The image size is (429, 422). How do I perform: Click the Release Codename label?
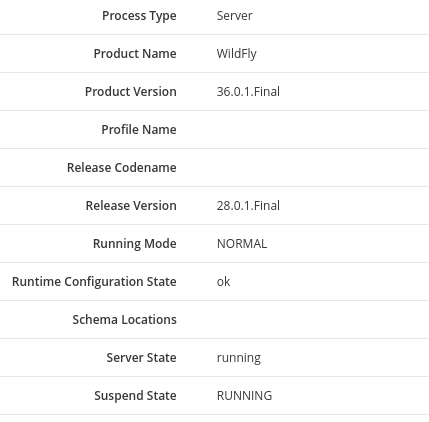[x=122, y=168]
